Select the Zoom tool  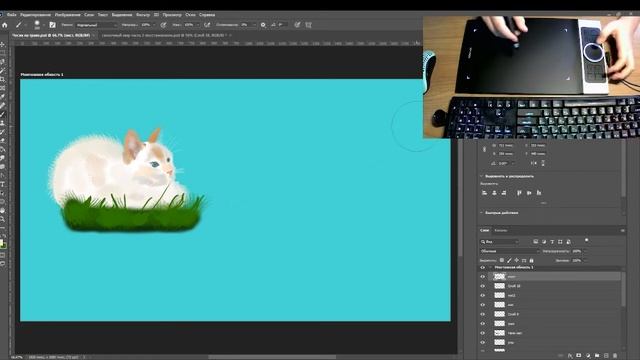[2, 219]
